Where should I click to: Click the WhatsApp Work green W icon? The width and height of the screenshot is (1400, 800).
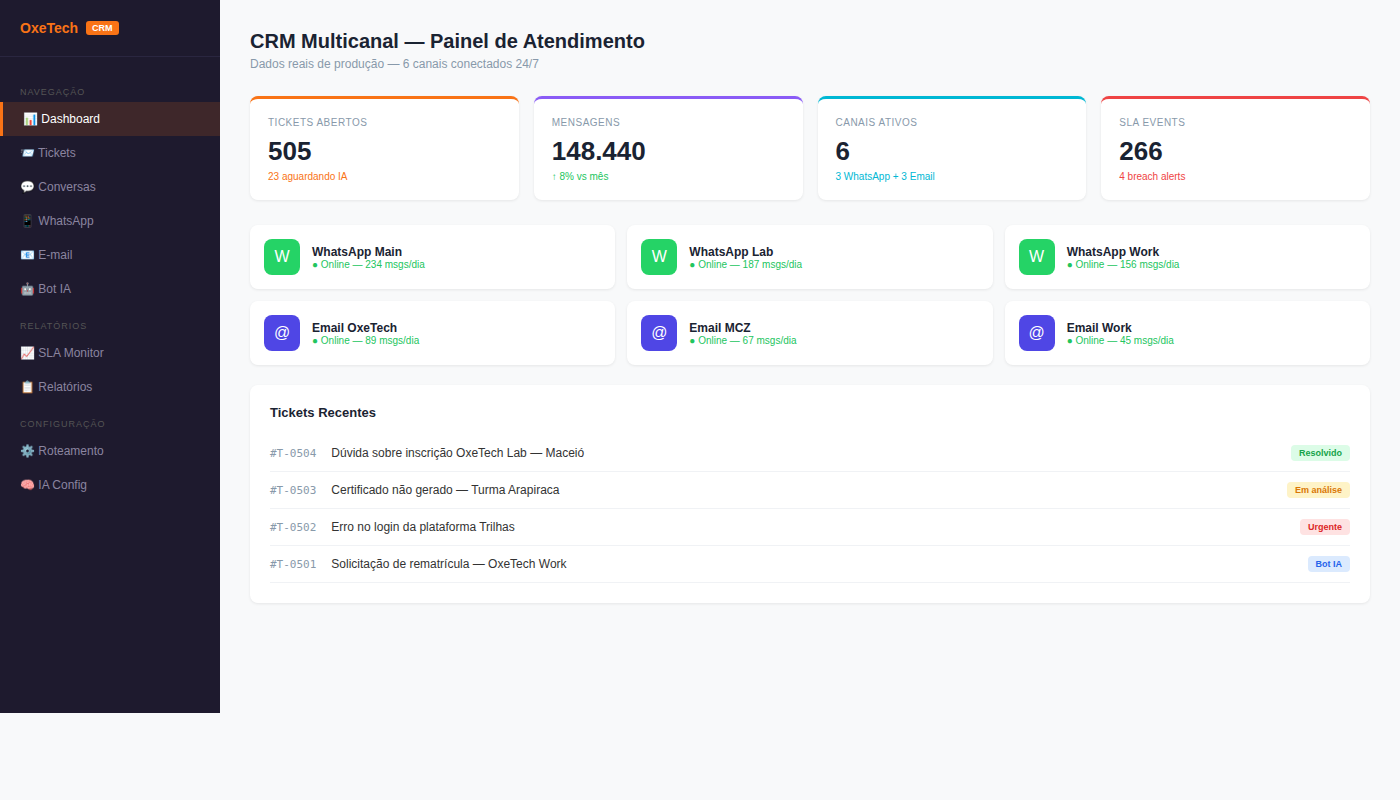point(1036,257)
